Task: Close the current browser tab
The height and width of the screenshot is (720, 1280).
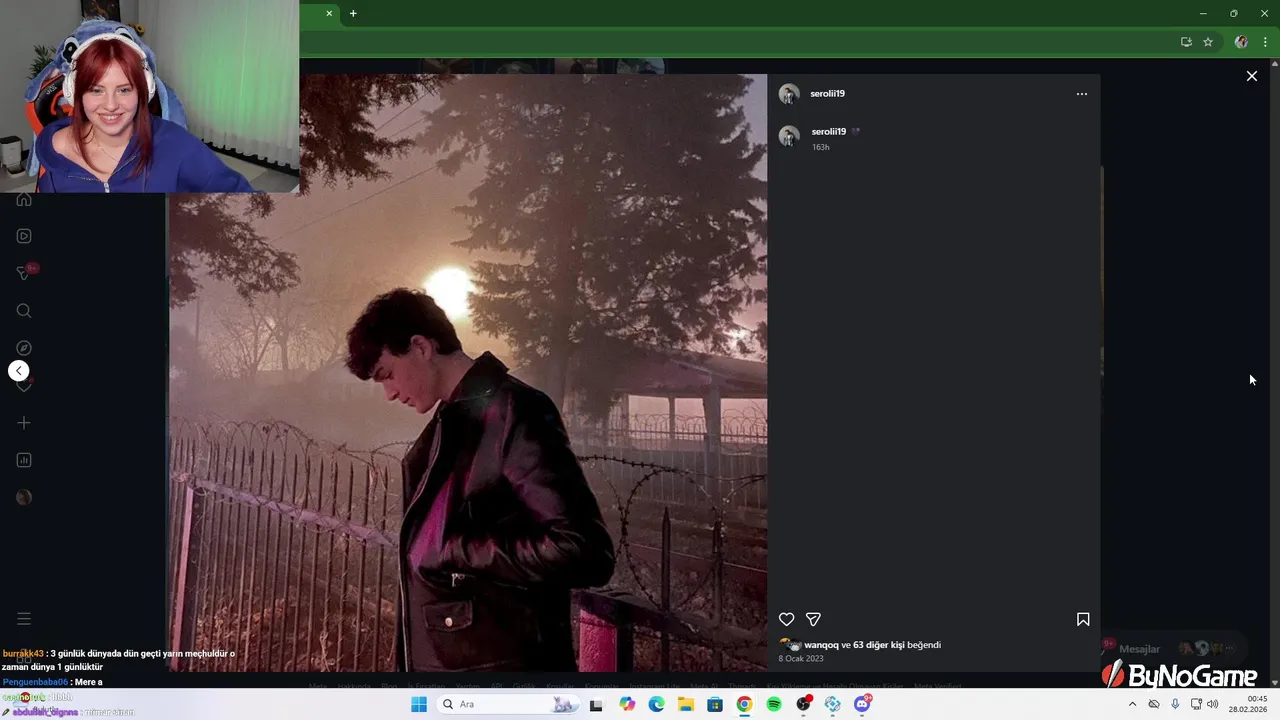Action: pos(329,13)
